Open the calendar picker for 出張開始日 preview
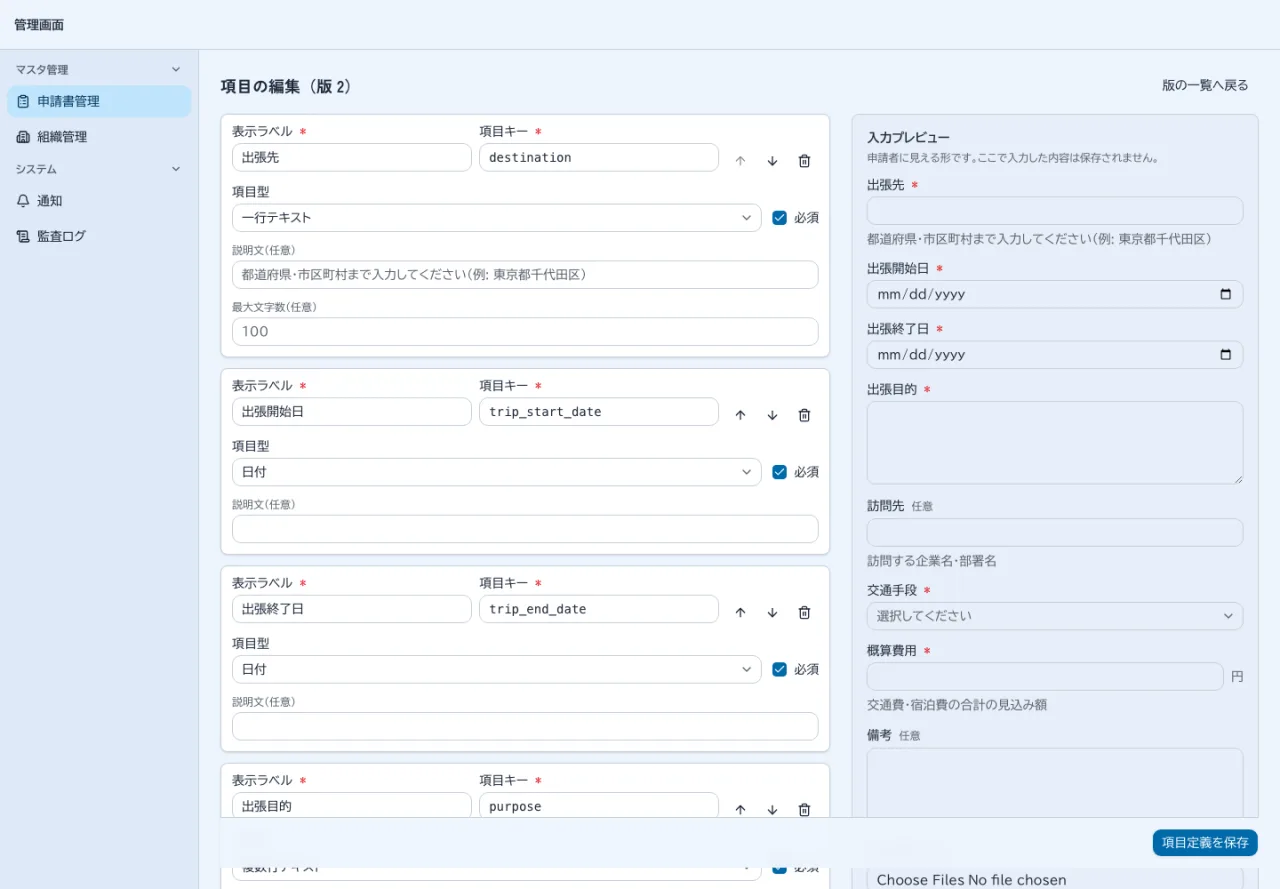 [1226, 294]
